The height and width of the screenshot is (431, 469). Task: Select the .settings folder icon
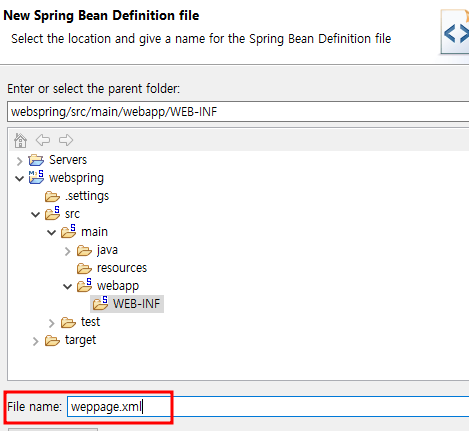[x=52, y=196]
